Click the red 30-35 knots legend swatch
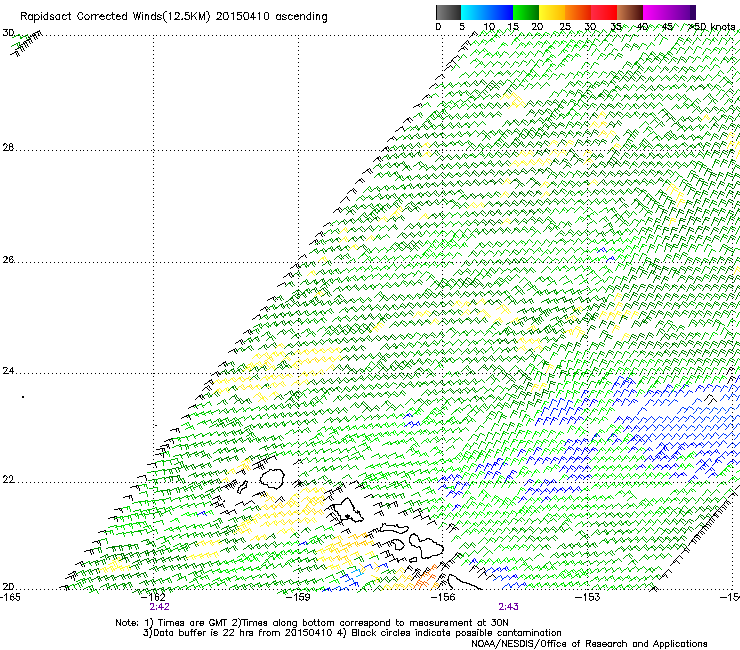 coord(604,12)
